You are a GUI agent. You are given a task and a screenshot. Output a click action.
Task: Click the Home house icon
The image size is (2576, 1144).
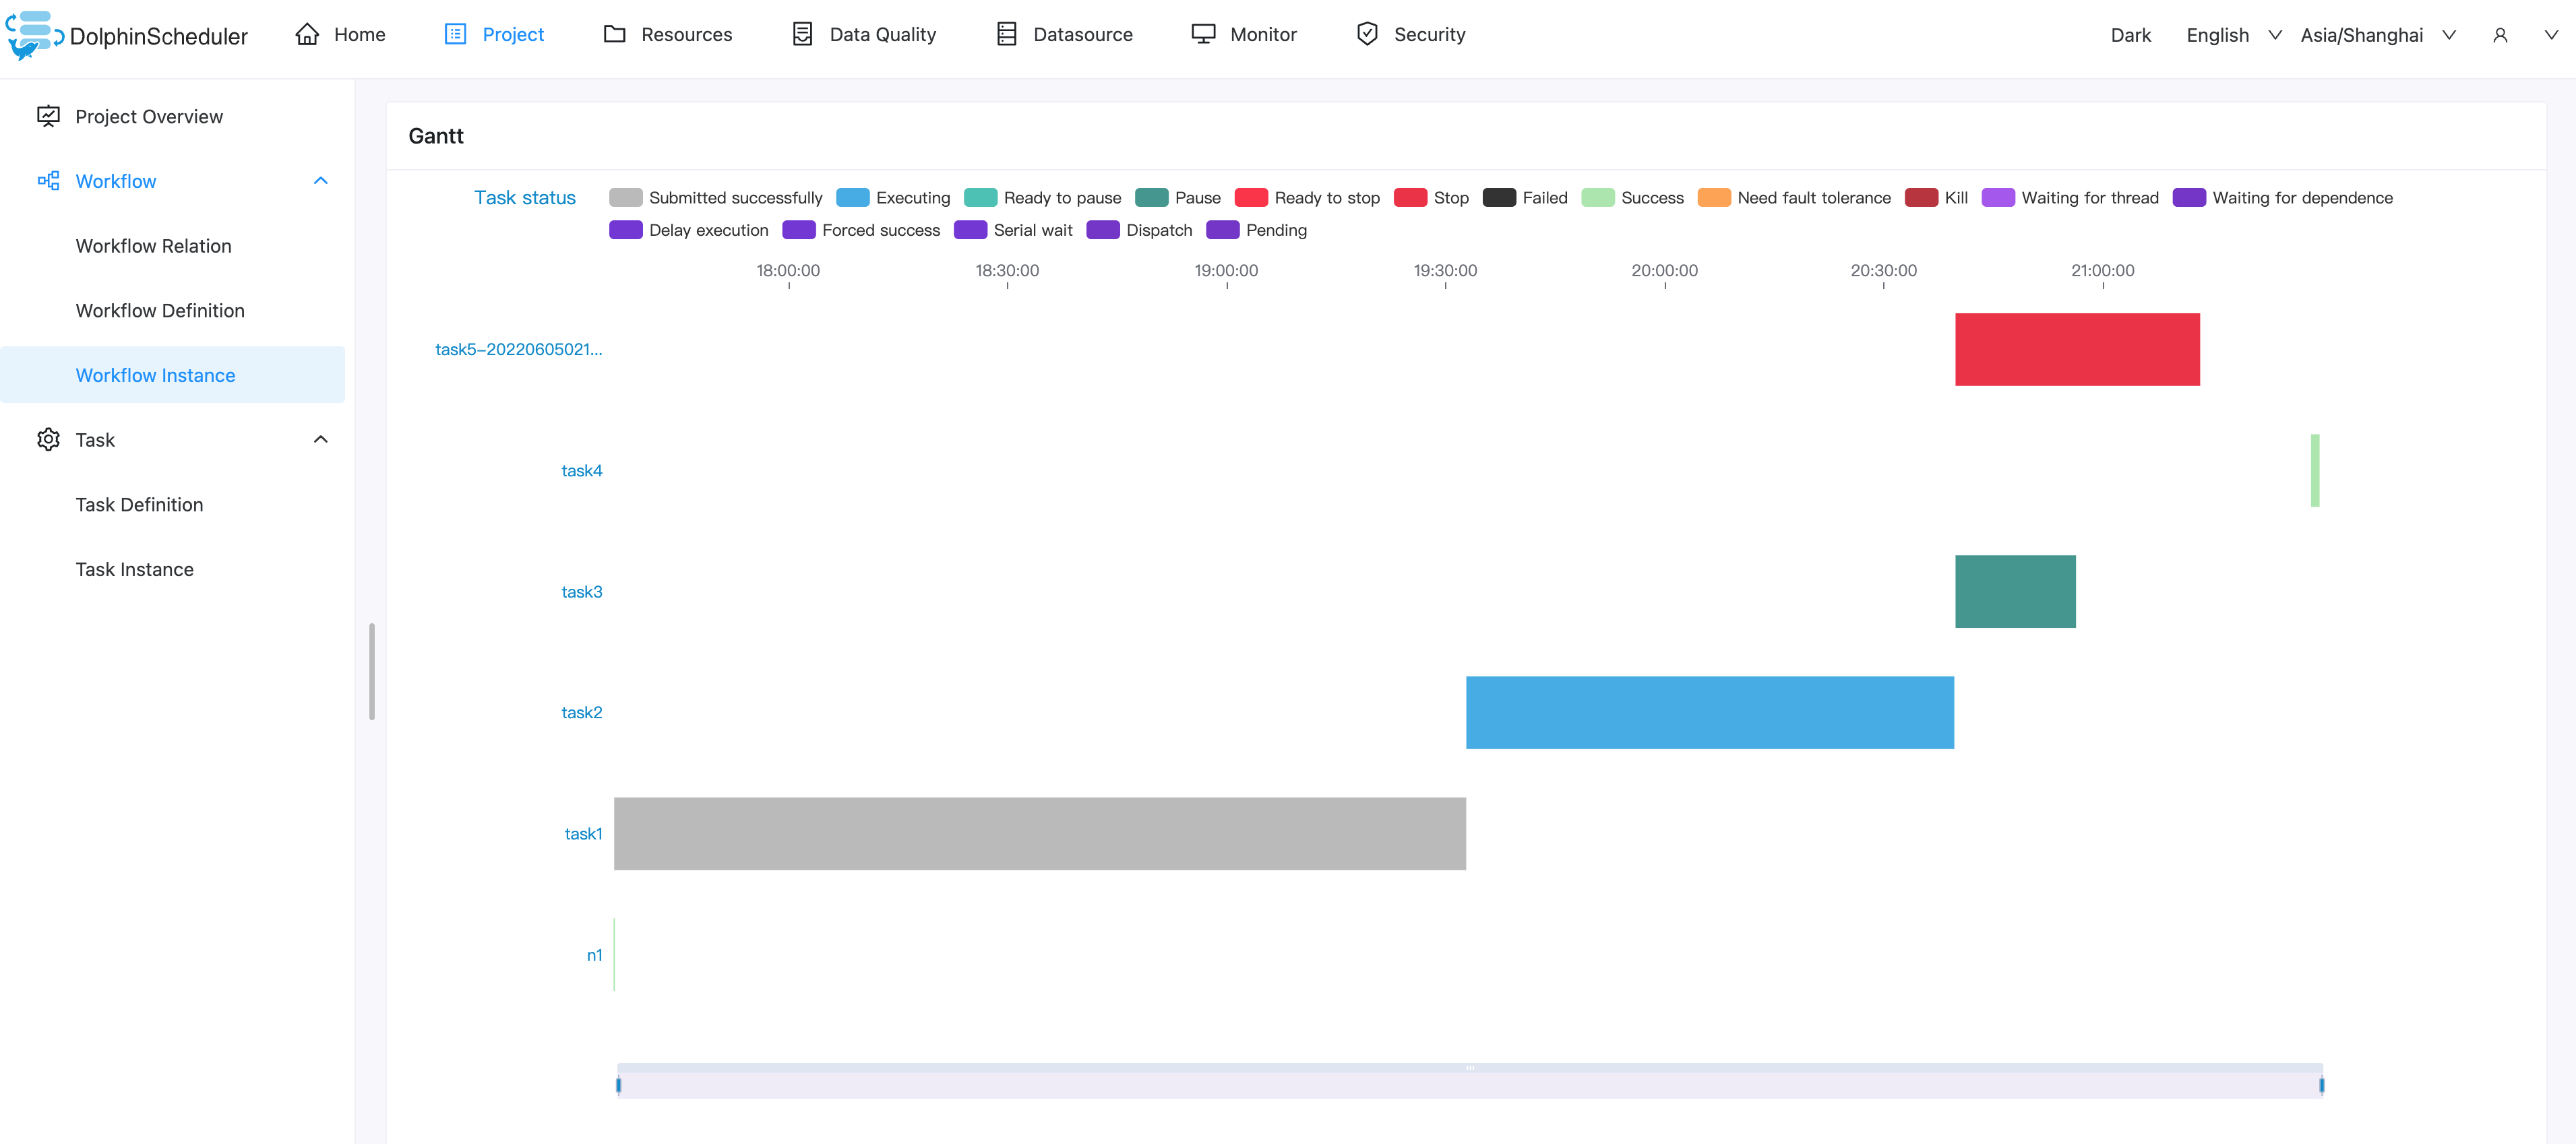[307, 35]
